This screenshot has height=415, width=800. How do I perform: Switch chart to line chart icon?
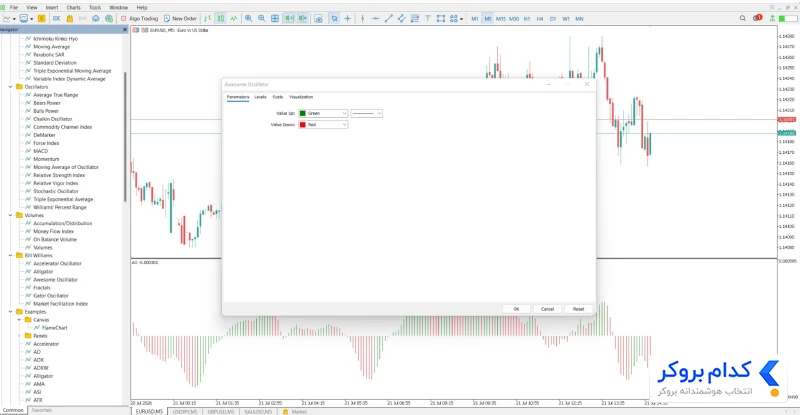point(234,18)
